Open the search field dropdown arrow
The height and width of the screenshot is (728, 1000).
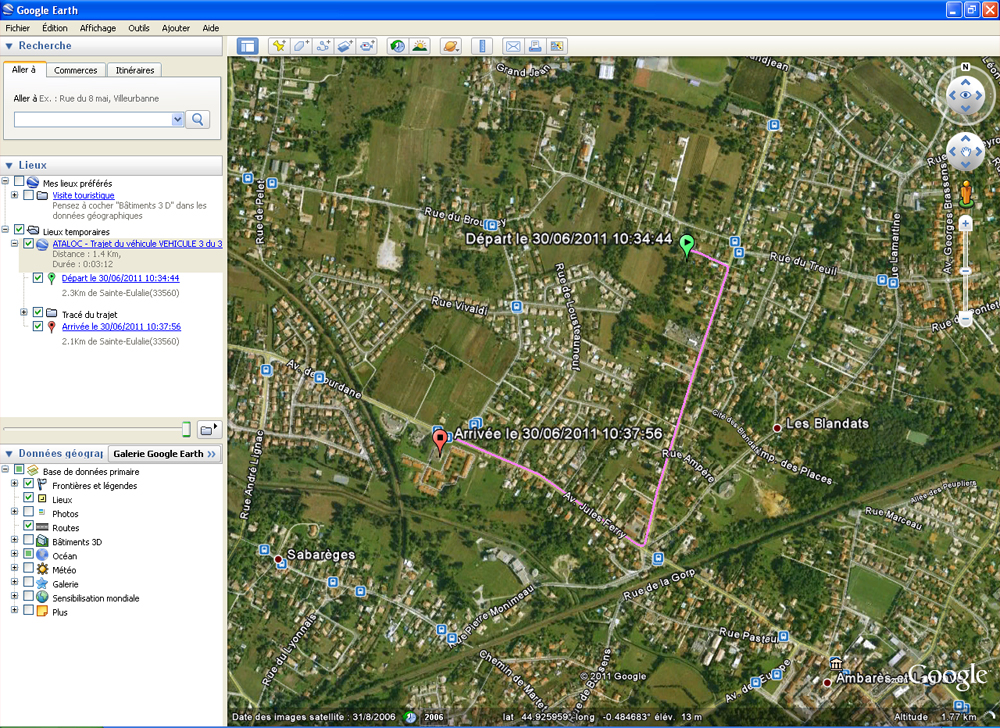point(177,119)
